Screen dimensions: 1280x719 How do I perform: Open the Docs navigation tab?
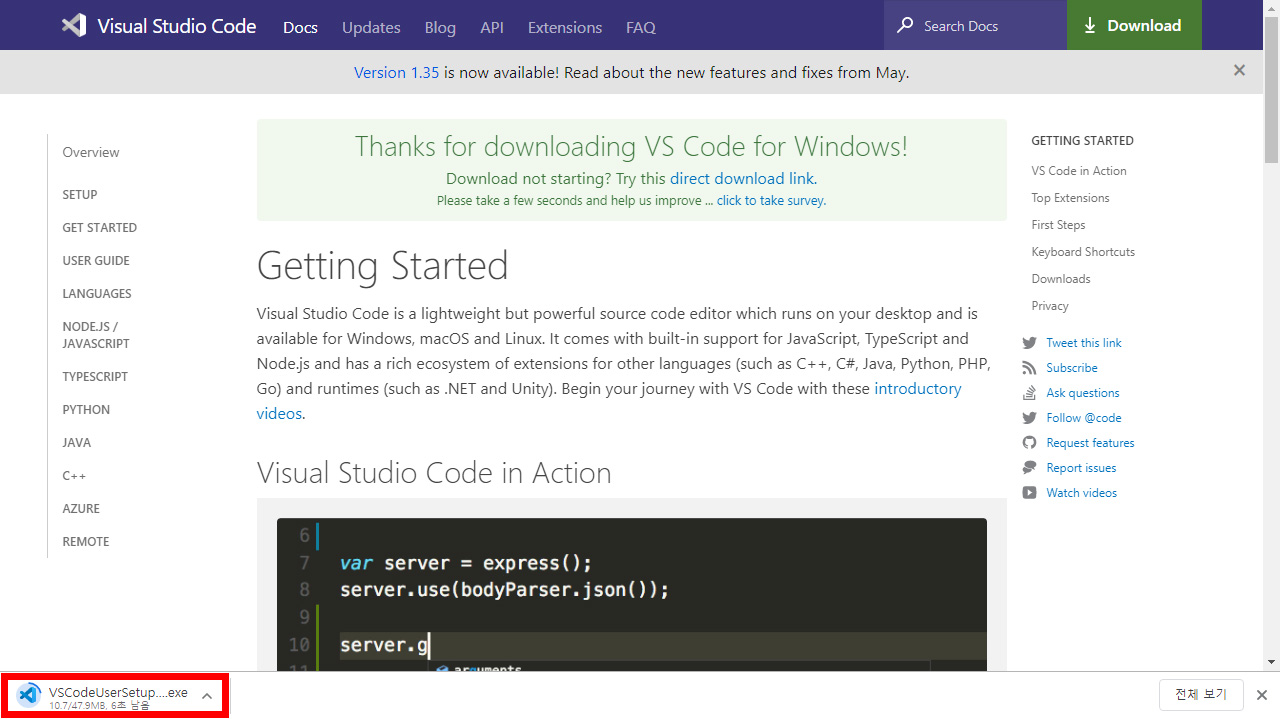[300, 27]
